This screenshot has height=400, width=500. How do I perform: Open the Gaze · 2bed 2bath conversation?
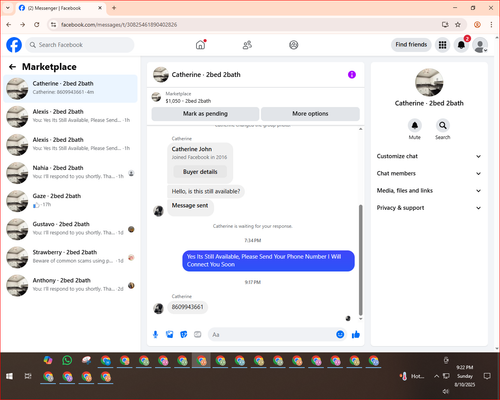tap(70, 201)
